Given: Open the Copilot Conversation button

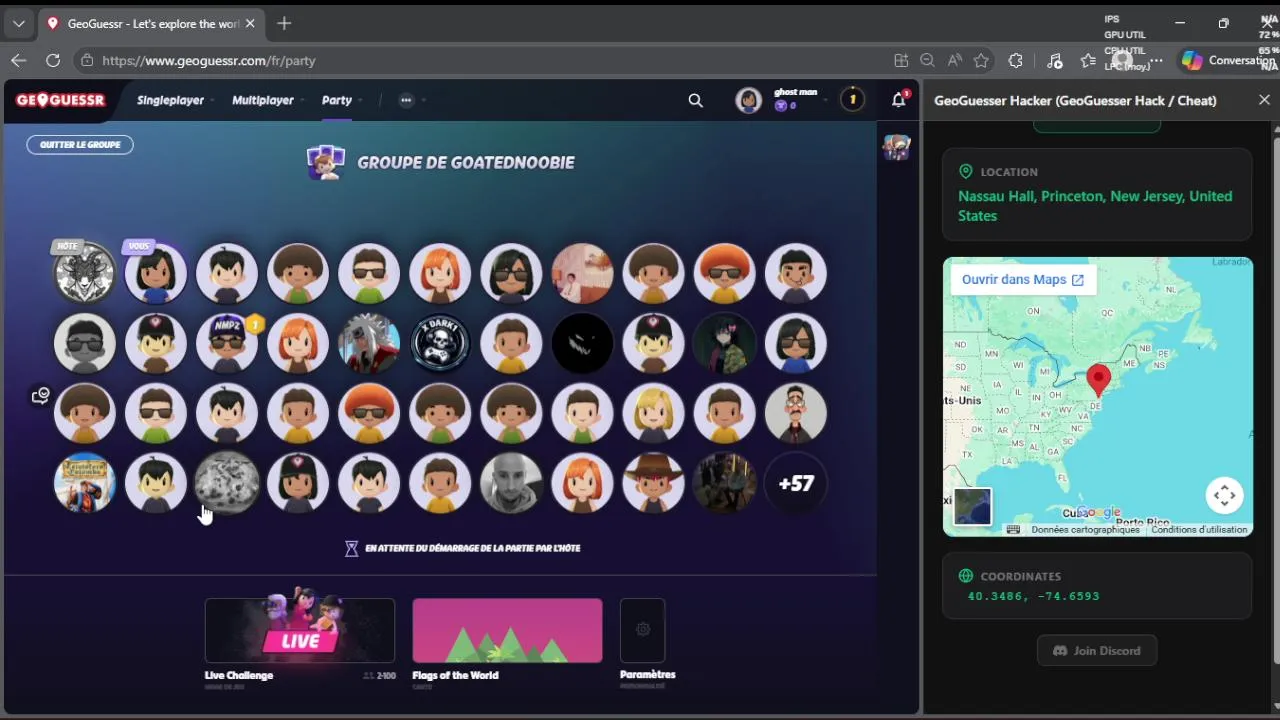Looking at the screenshot, I should coord(1228,60).
